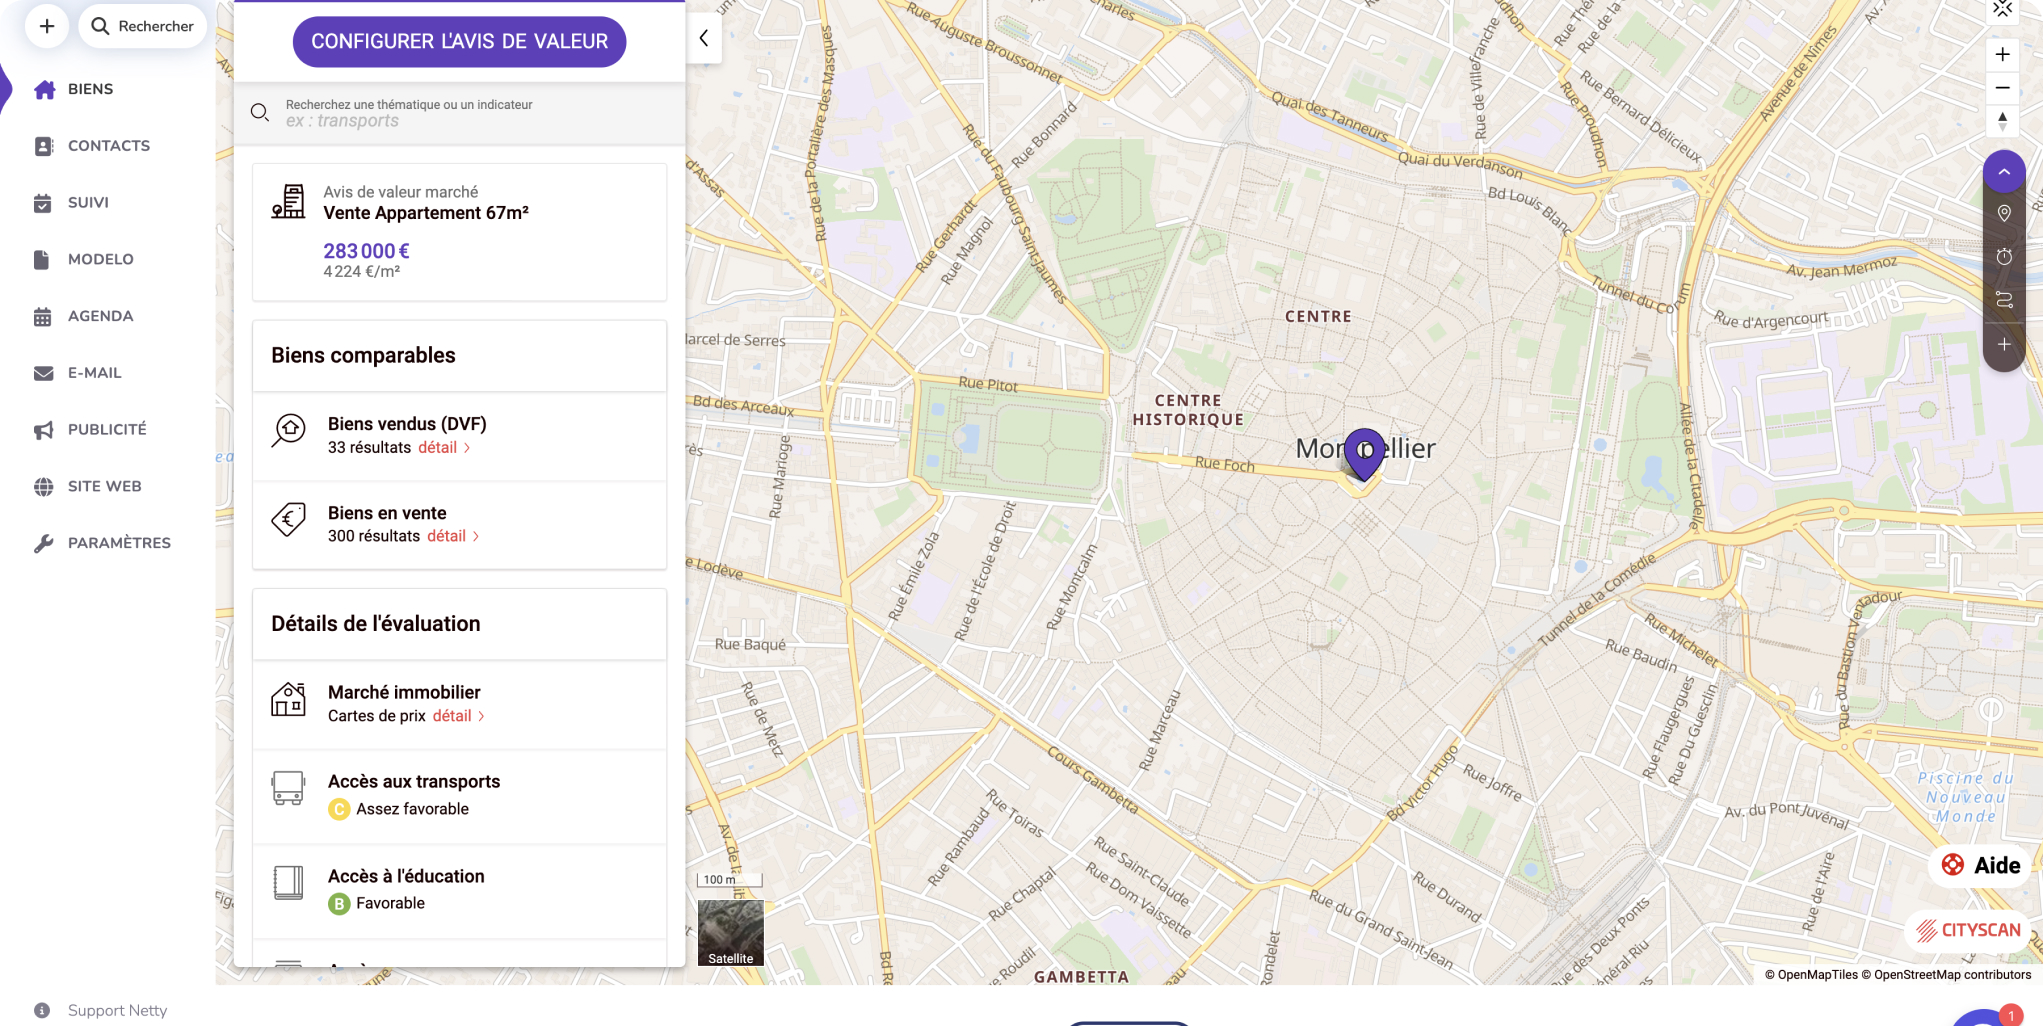This screenshot has height=1026, width=2043.
Task: Click the stopwatch isochrone tool
Action: (2004, 257)
